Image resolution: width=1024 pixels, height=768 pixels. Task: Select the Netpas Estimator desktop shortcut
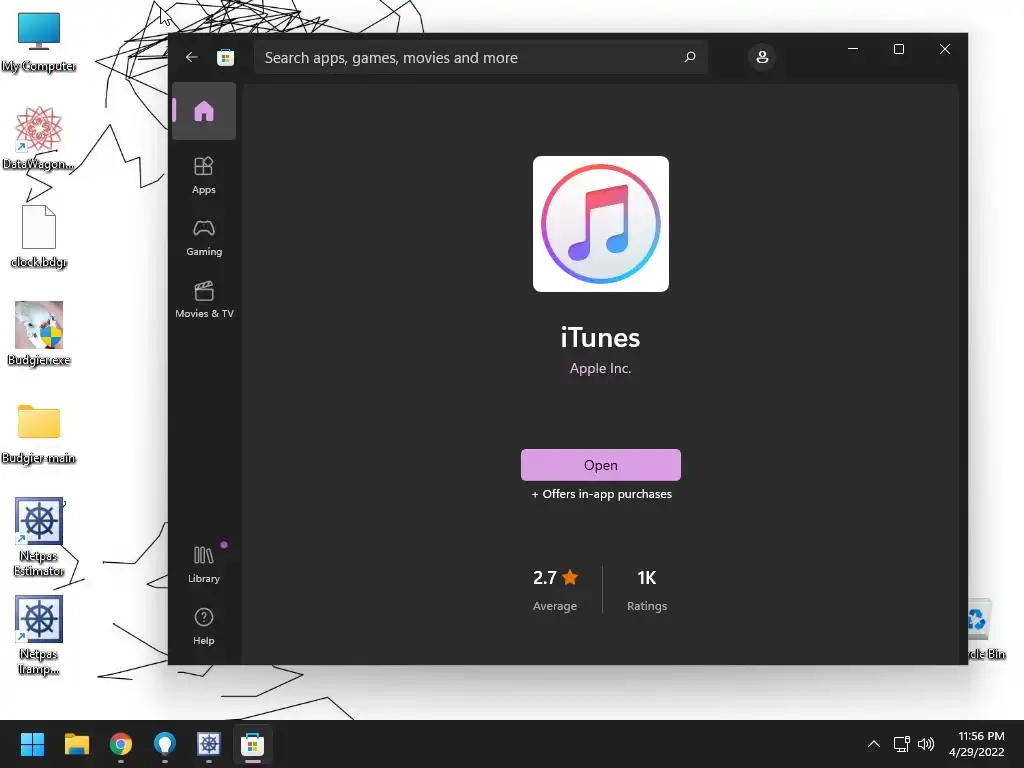39,537
